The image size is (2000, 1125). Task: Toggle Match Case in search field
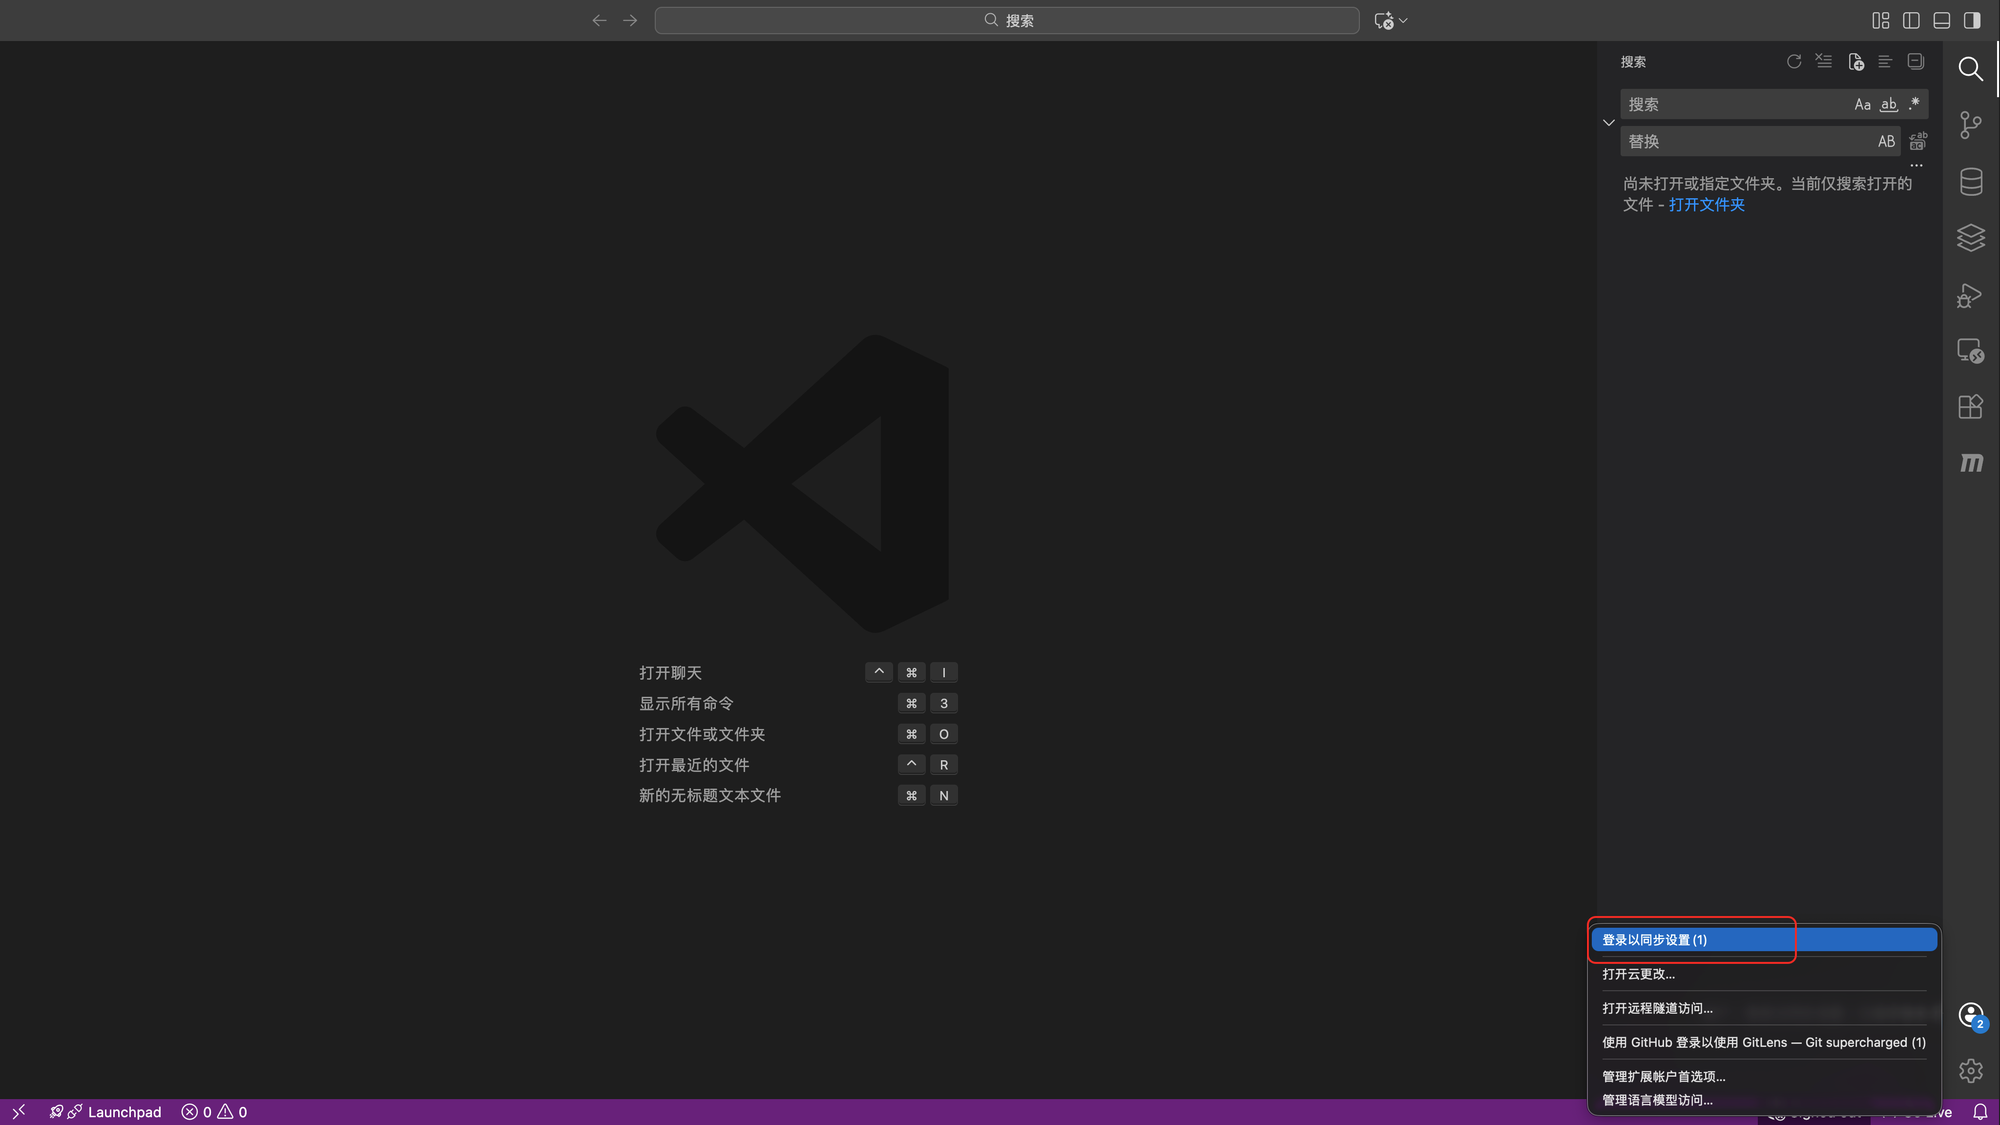1862,104
